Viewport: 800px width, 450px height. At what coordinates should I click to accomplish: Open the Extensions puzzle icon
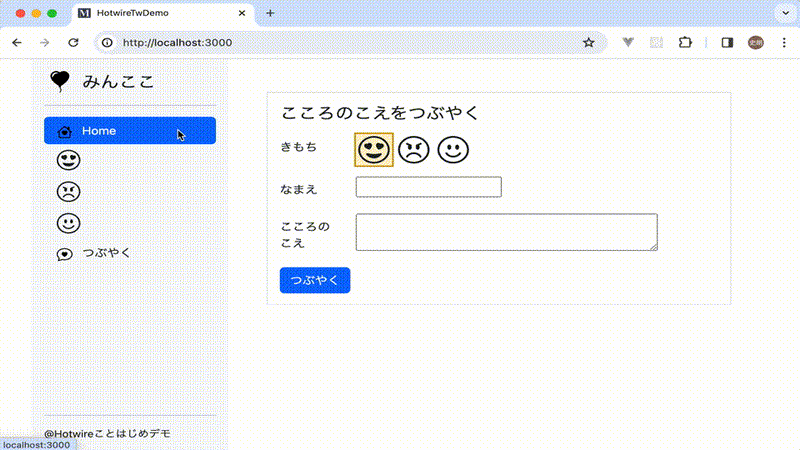[x=685, y=42]
